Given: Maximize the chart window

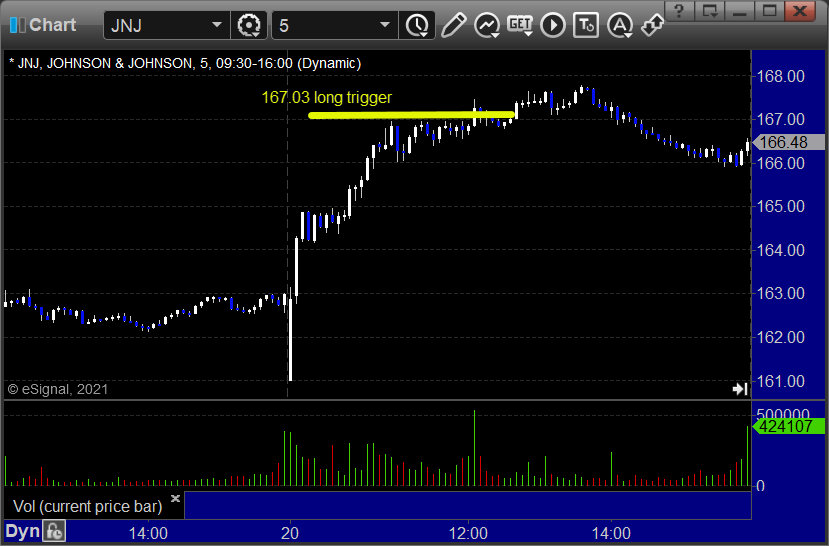Looking at the screenshot, I should tap(770, 10).
